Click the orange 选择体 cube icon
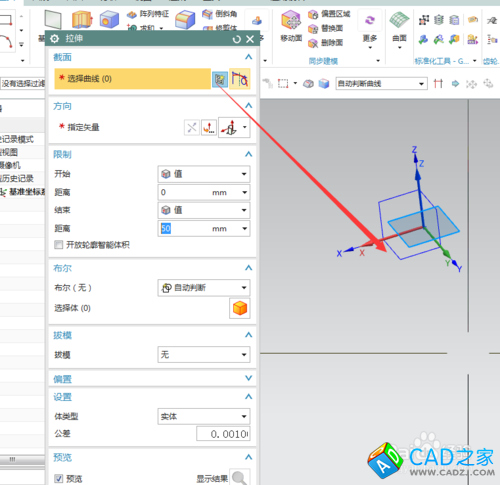500x485 pixels. pyautogui.click(x=240, y=308)
